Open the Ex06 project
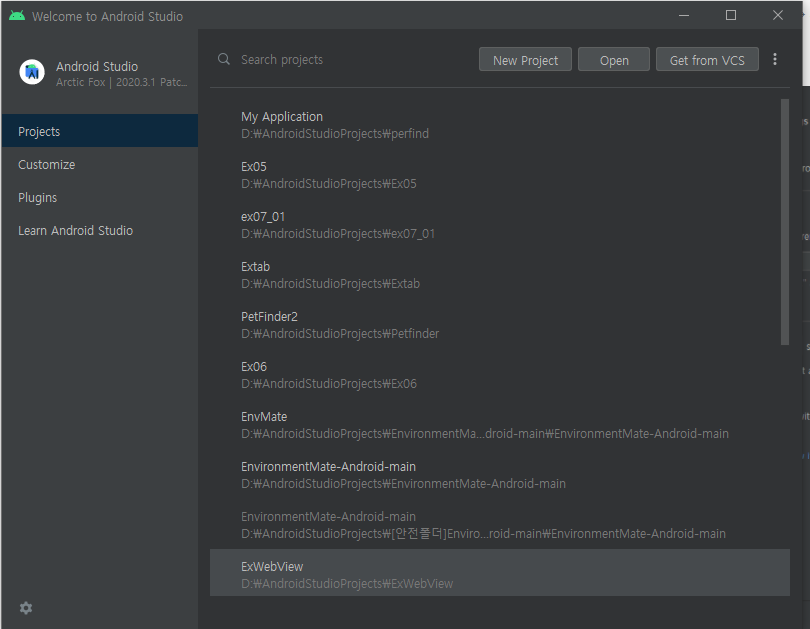This screenshot has width=810, height=629. click(x=500, y=375)
